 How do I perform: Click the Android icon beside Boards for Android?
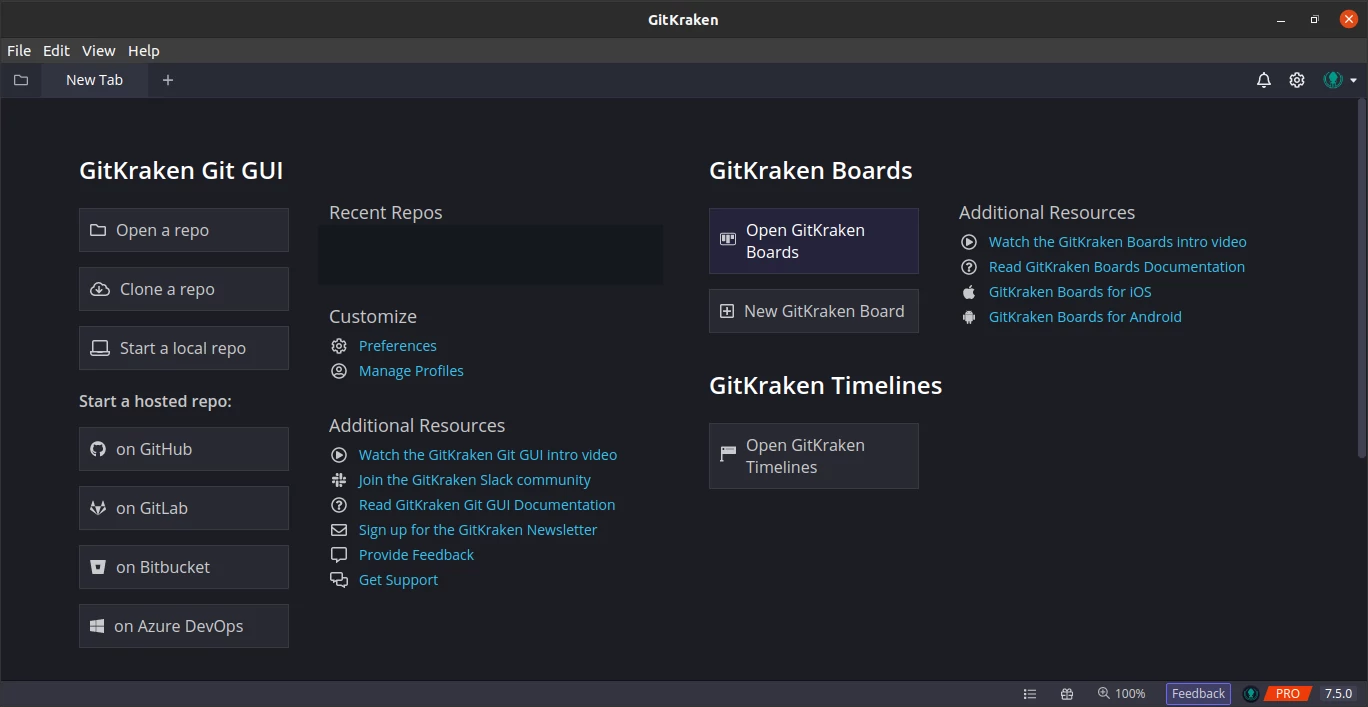click(x=969, y=317)
